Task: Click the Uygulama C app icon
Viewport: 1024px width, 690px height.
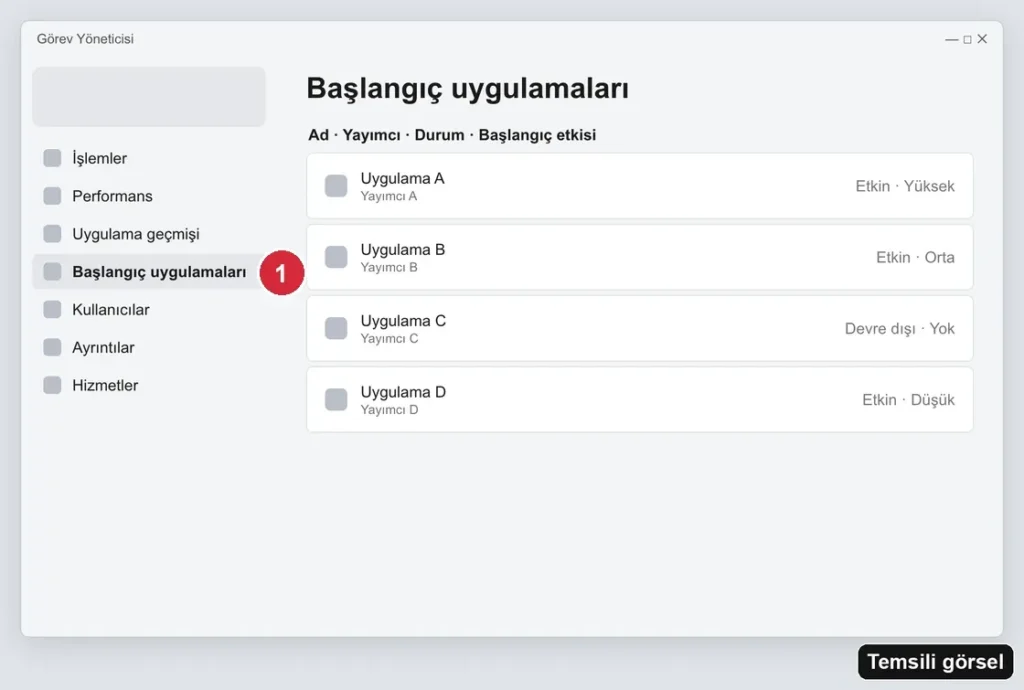Action: coord(336,328)
